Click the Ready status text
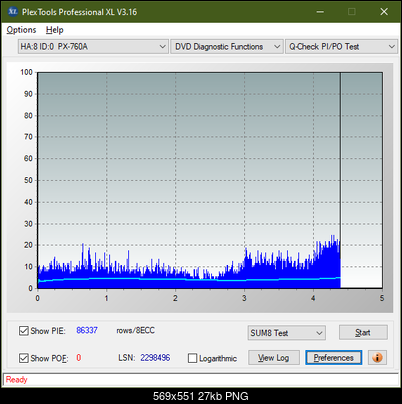Viewport: 402px width, 404px height. click(16, 380)
